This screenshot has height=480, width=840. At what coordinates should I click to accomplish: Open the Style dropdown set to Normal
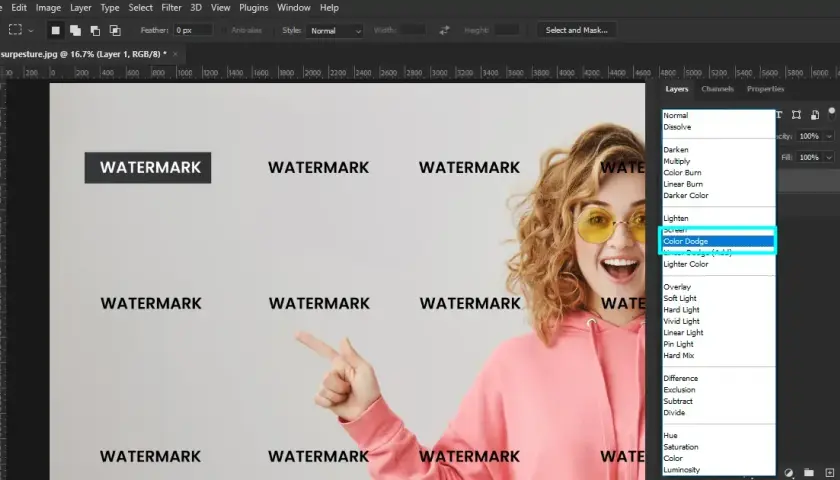tap(335, 31)
